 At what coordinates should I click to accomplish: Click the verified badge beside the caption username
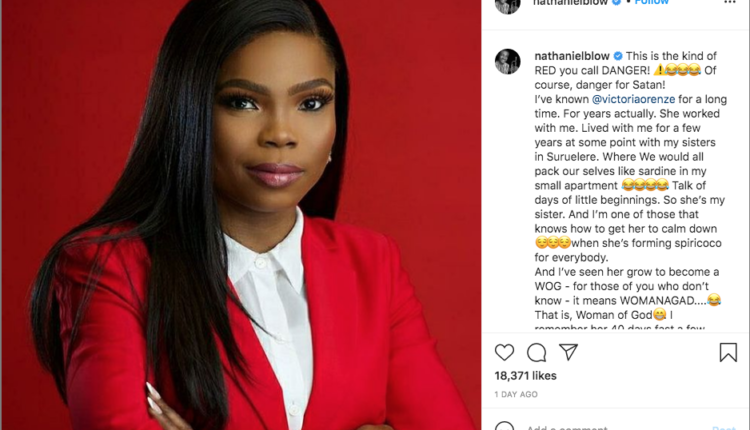coord(618,56)
